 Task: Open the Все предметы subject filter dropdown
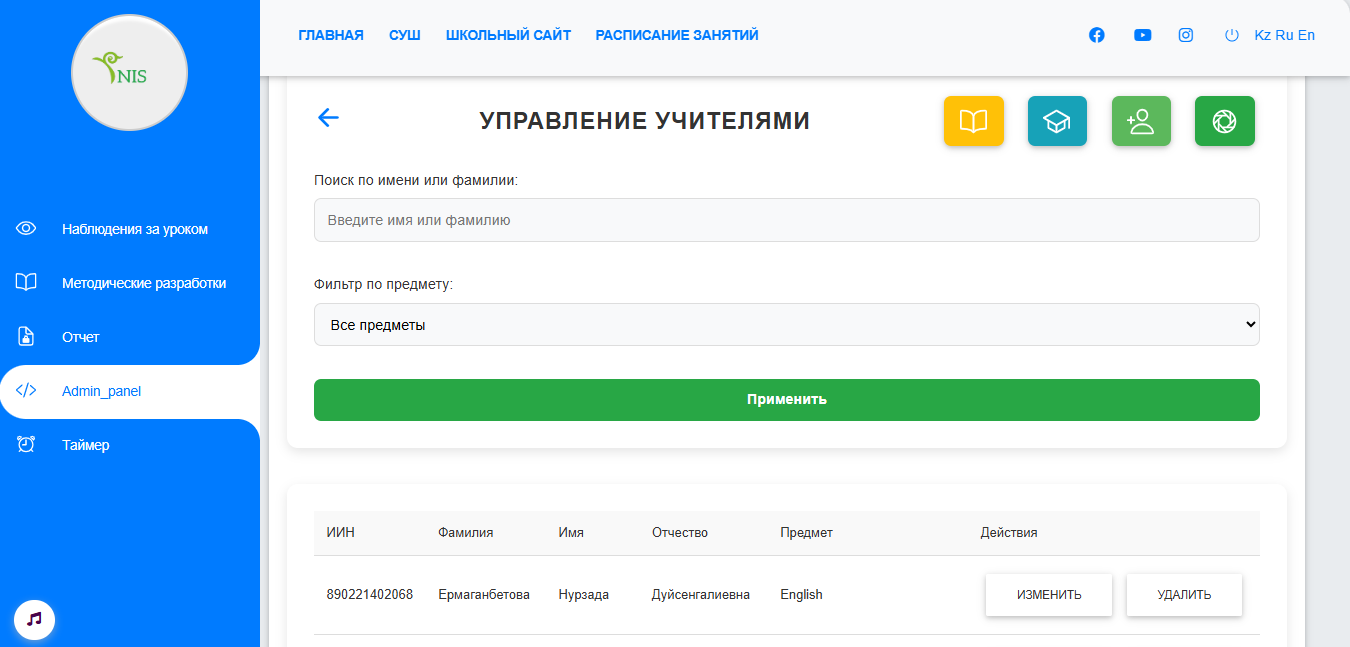786,324
